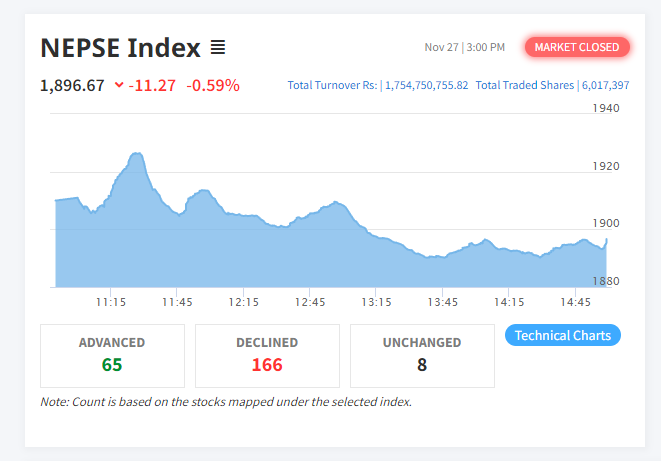Screen dimensions: 661x461
Task: Click the 14:45 time axis label
Action: tap(575, 302)
